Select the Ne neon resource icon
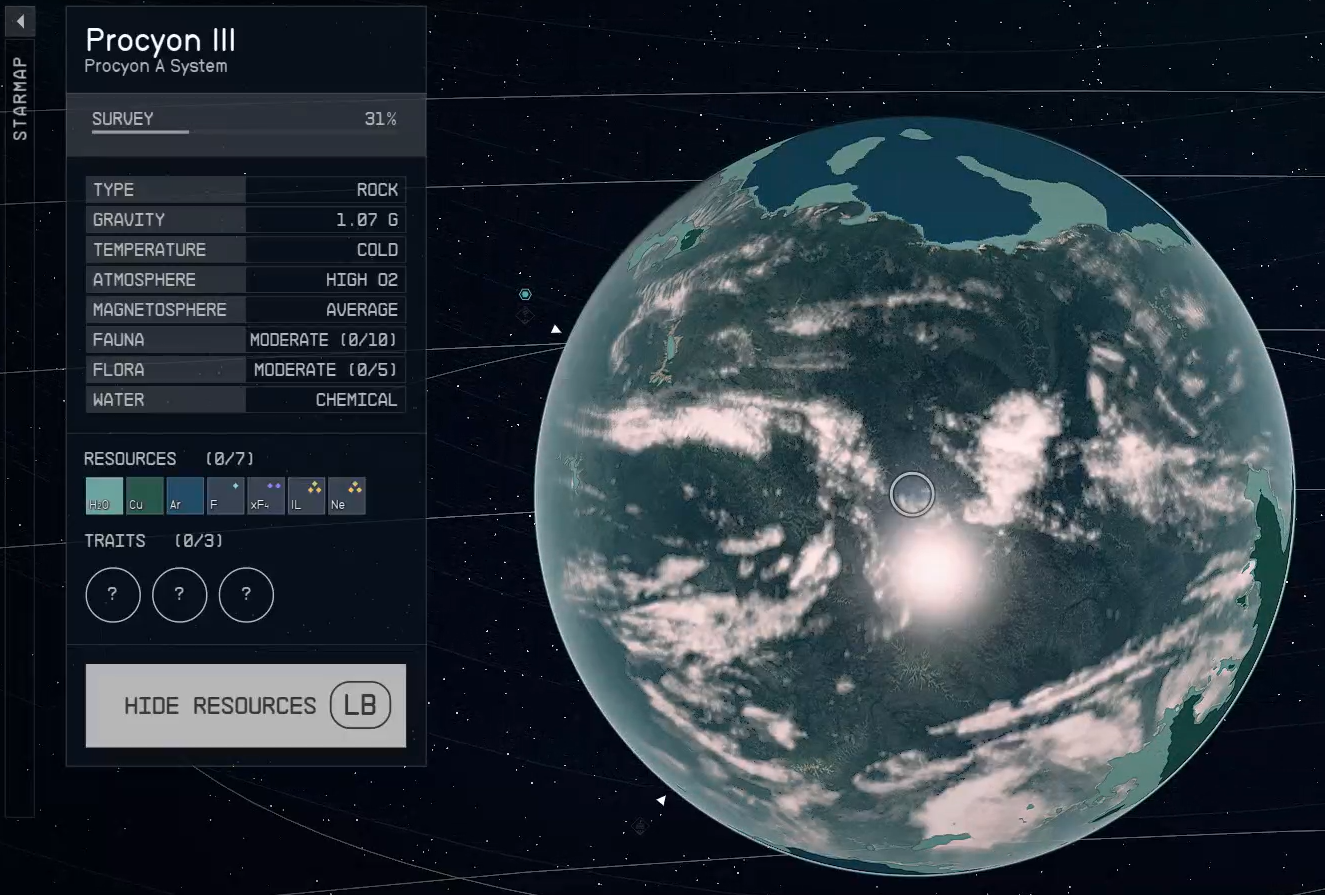The width and height of the screenshot is (1325, 895). (x=347, y=496)
